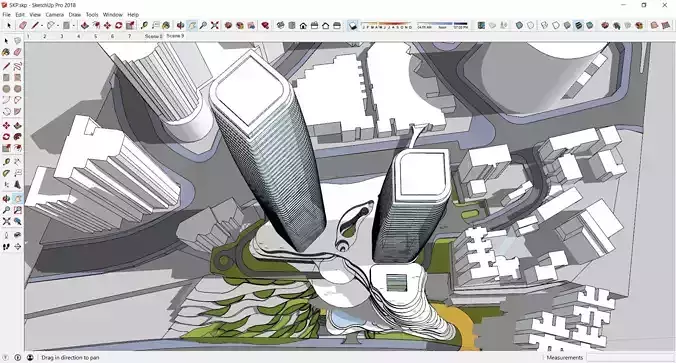Activate the Zoom Window tool in the left palette
This screenshot has width=676, height=363.
point(17,210)
